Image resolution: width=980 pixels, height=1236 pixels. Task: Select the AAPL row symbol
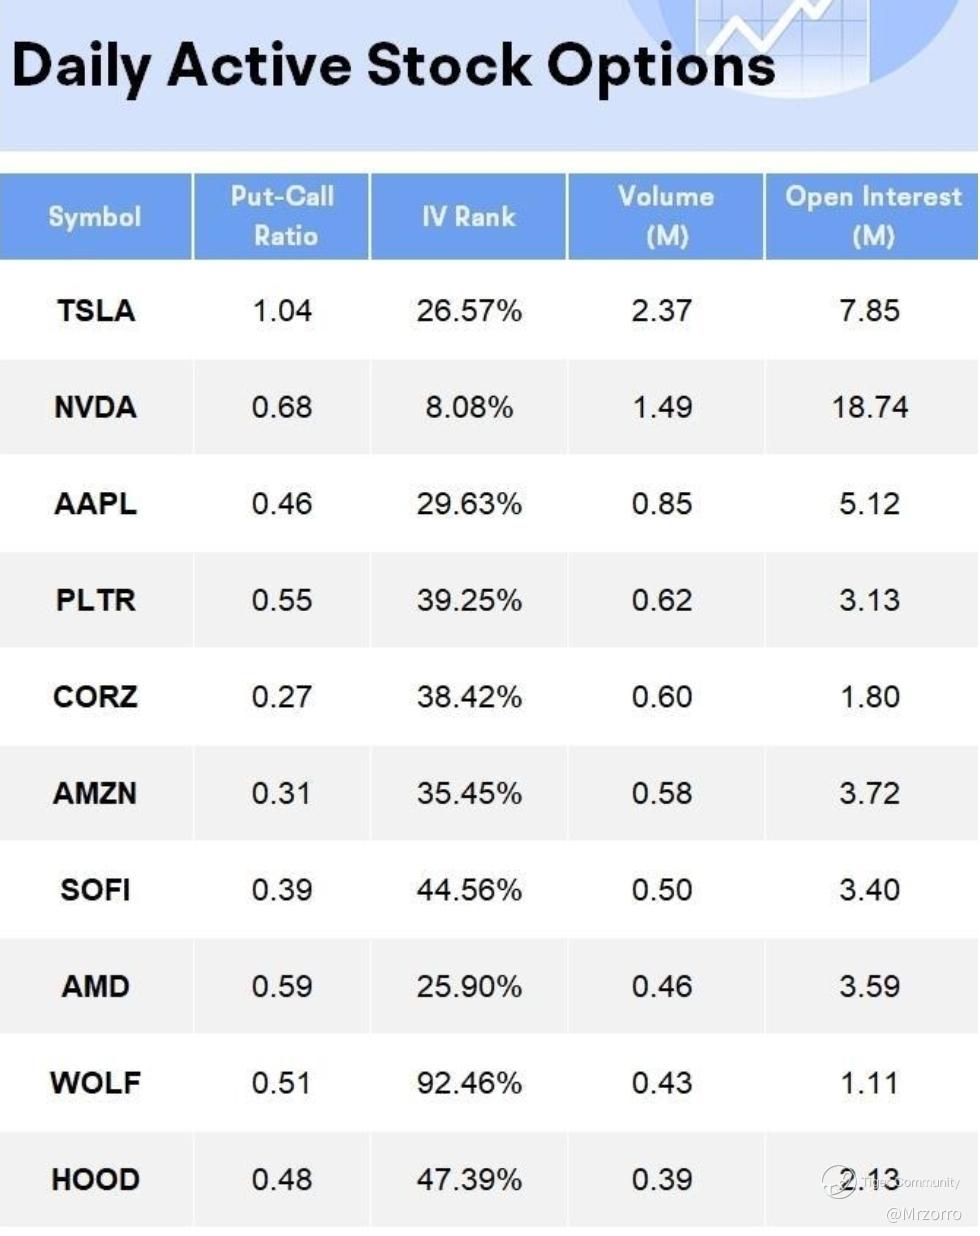point(96,504)
